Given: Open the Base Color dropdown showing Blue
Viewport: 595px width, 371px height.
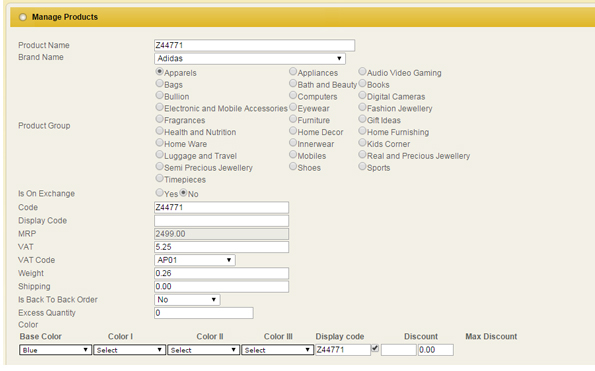Looking at the screenshot, I should click(55, 350).
